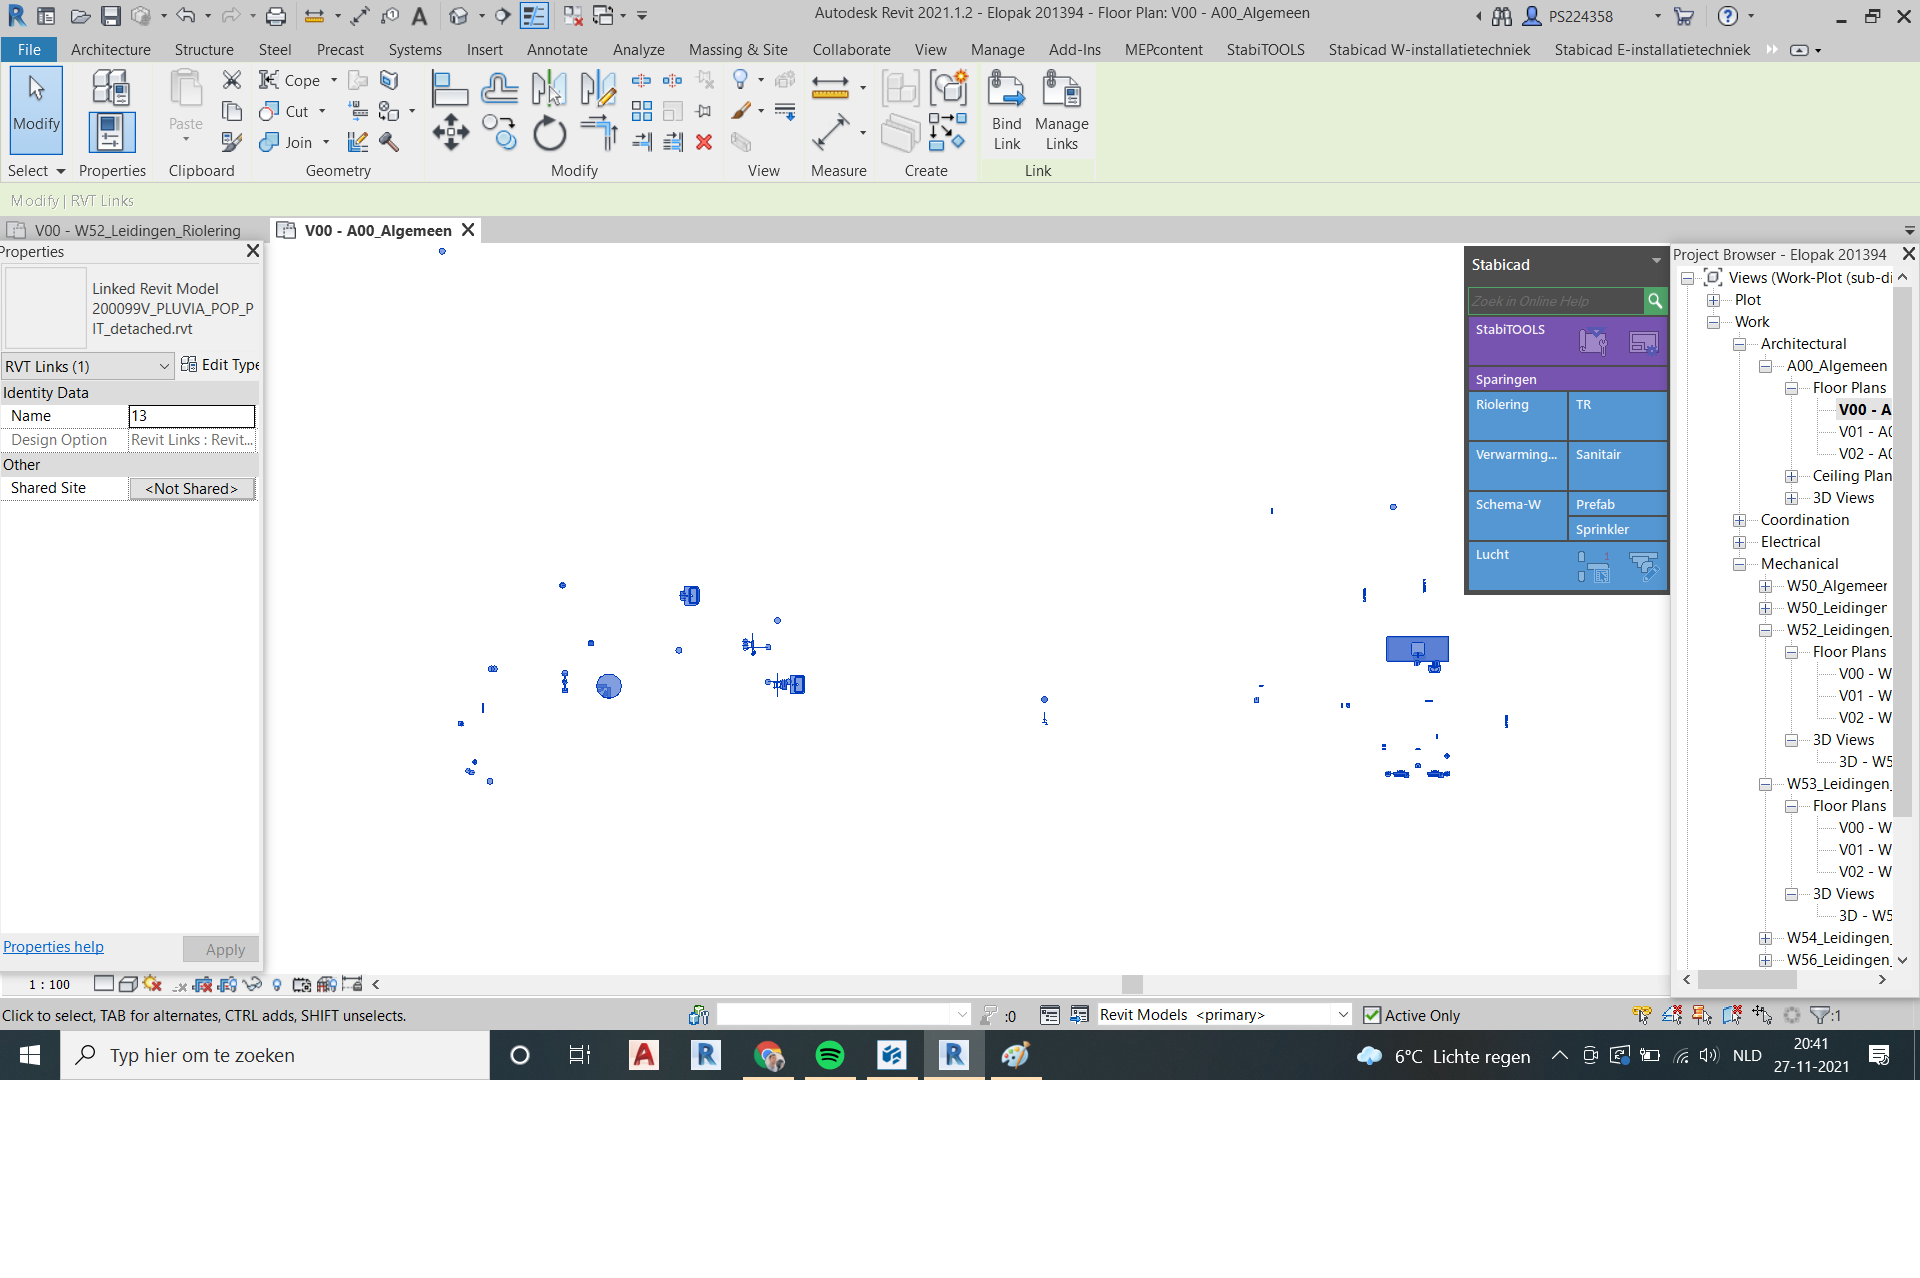Click the Array tool icon
This screenshot has height=1278, width=1920.
642,111
